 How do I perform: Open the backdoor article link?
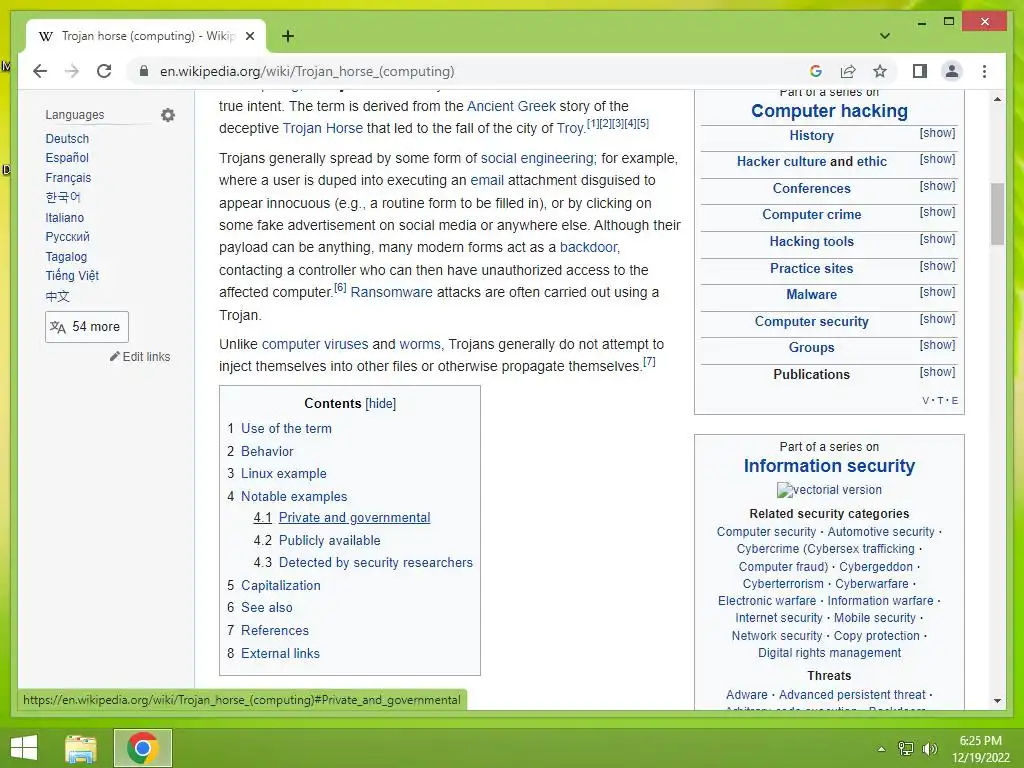coord(588,247)
